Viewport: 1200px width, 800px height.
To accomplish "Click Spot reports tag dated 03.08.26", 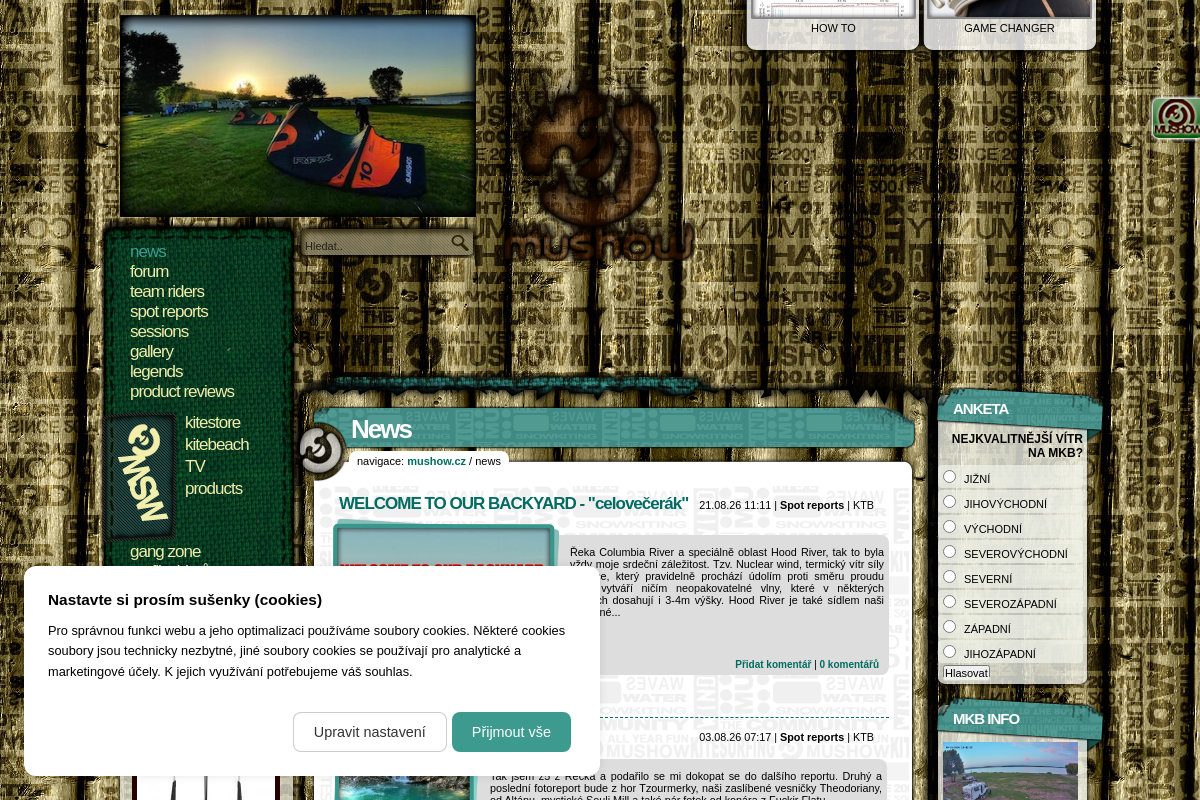I will point(812,737).
